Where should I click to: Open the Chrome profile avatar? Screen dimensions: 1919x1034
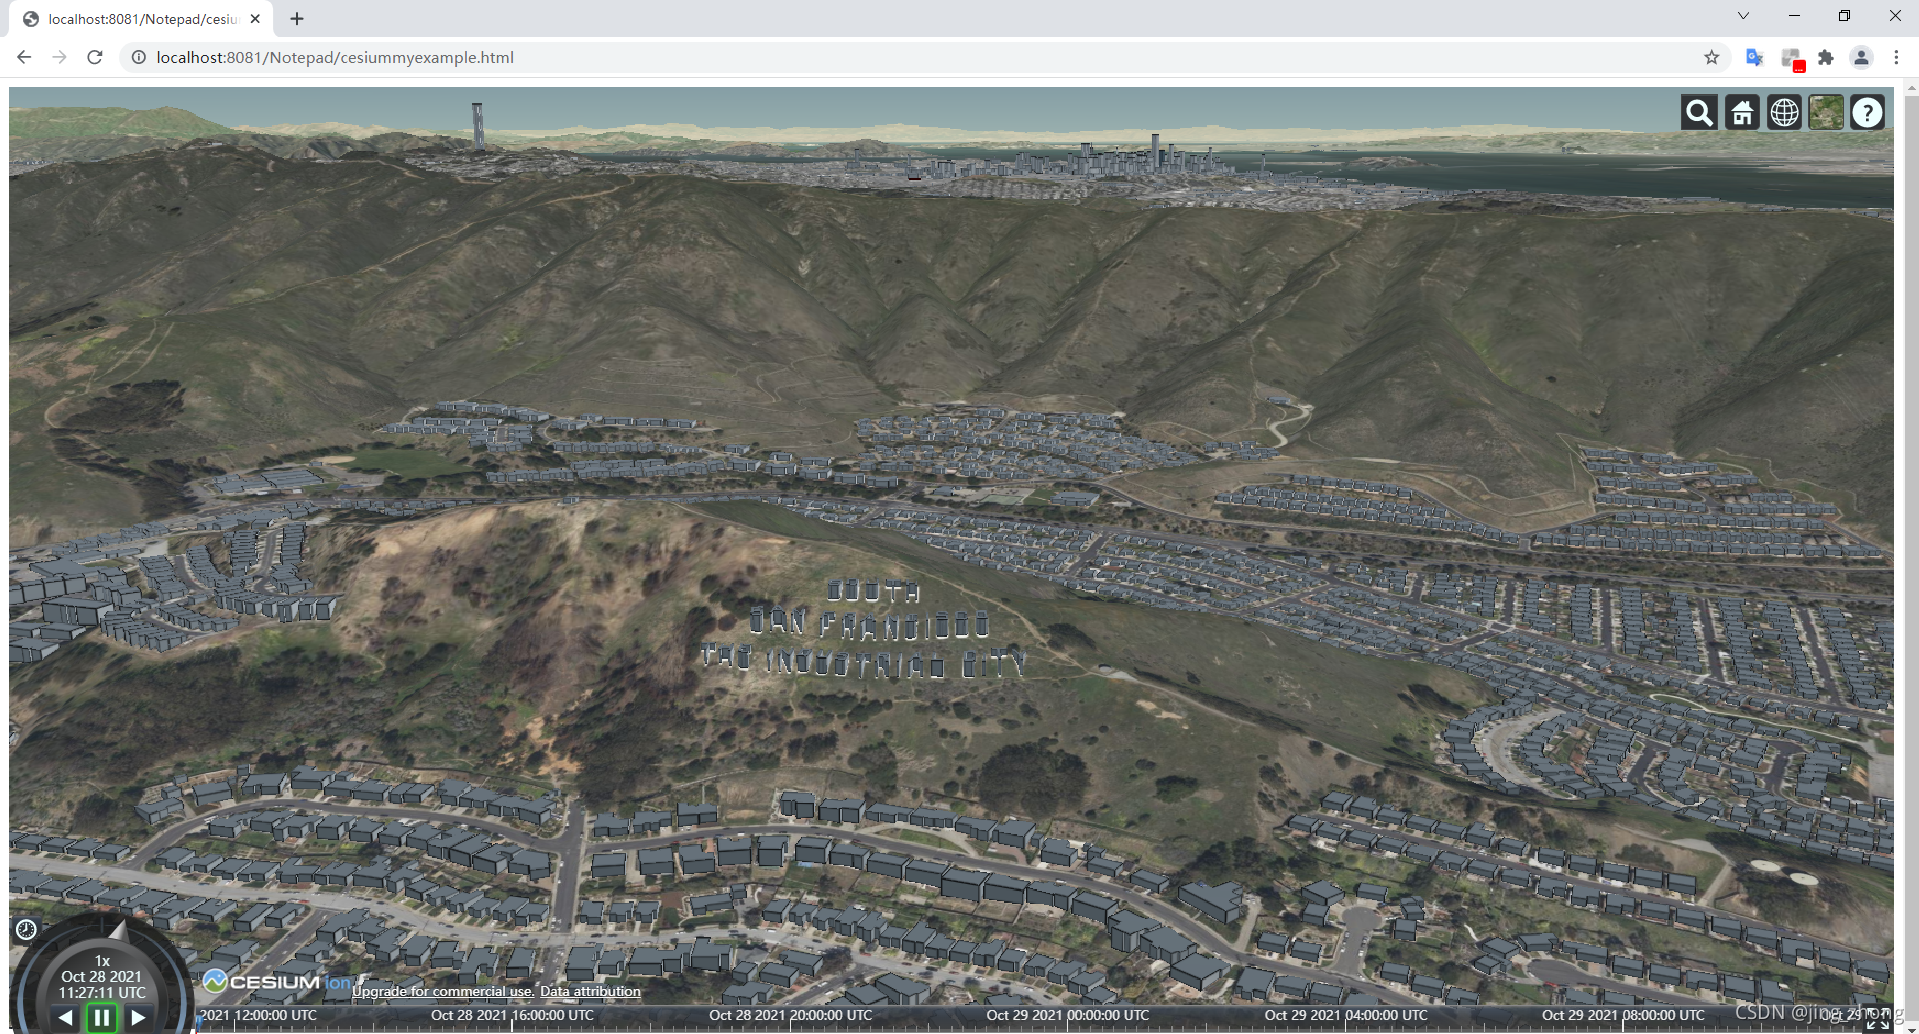click(1861, 57)
